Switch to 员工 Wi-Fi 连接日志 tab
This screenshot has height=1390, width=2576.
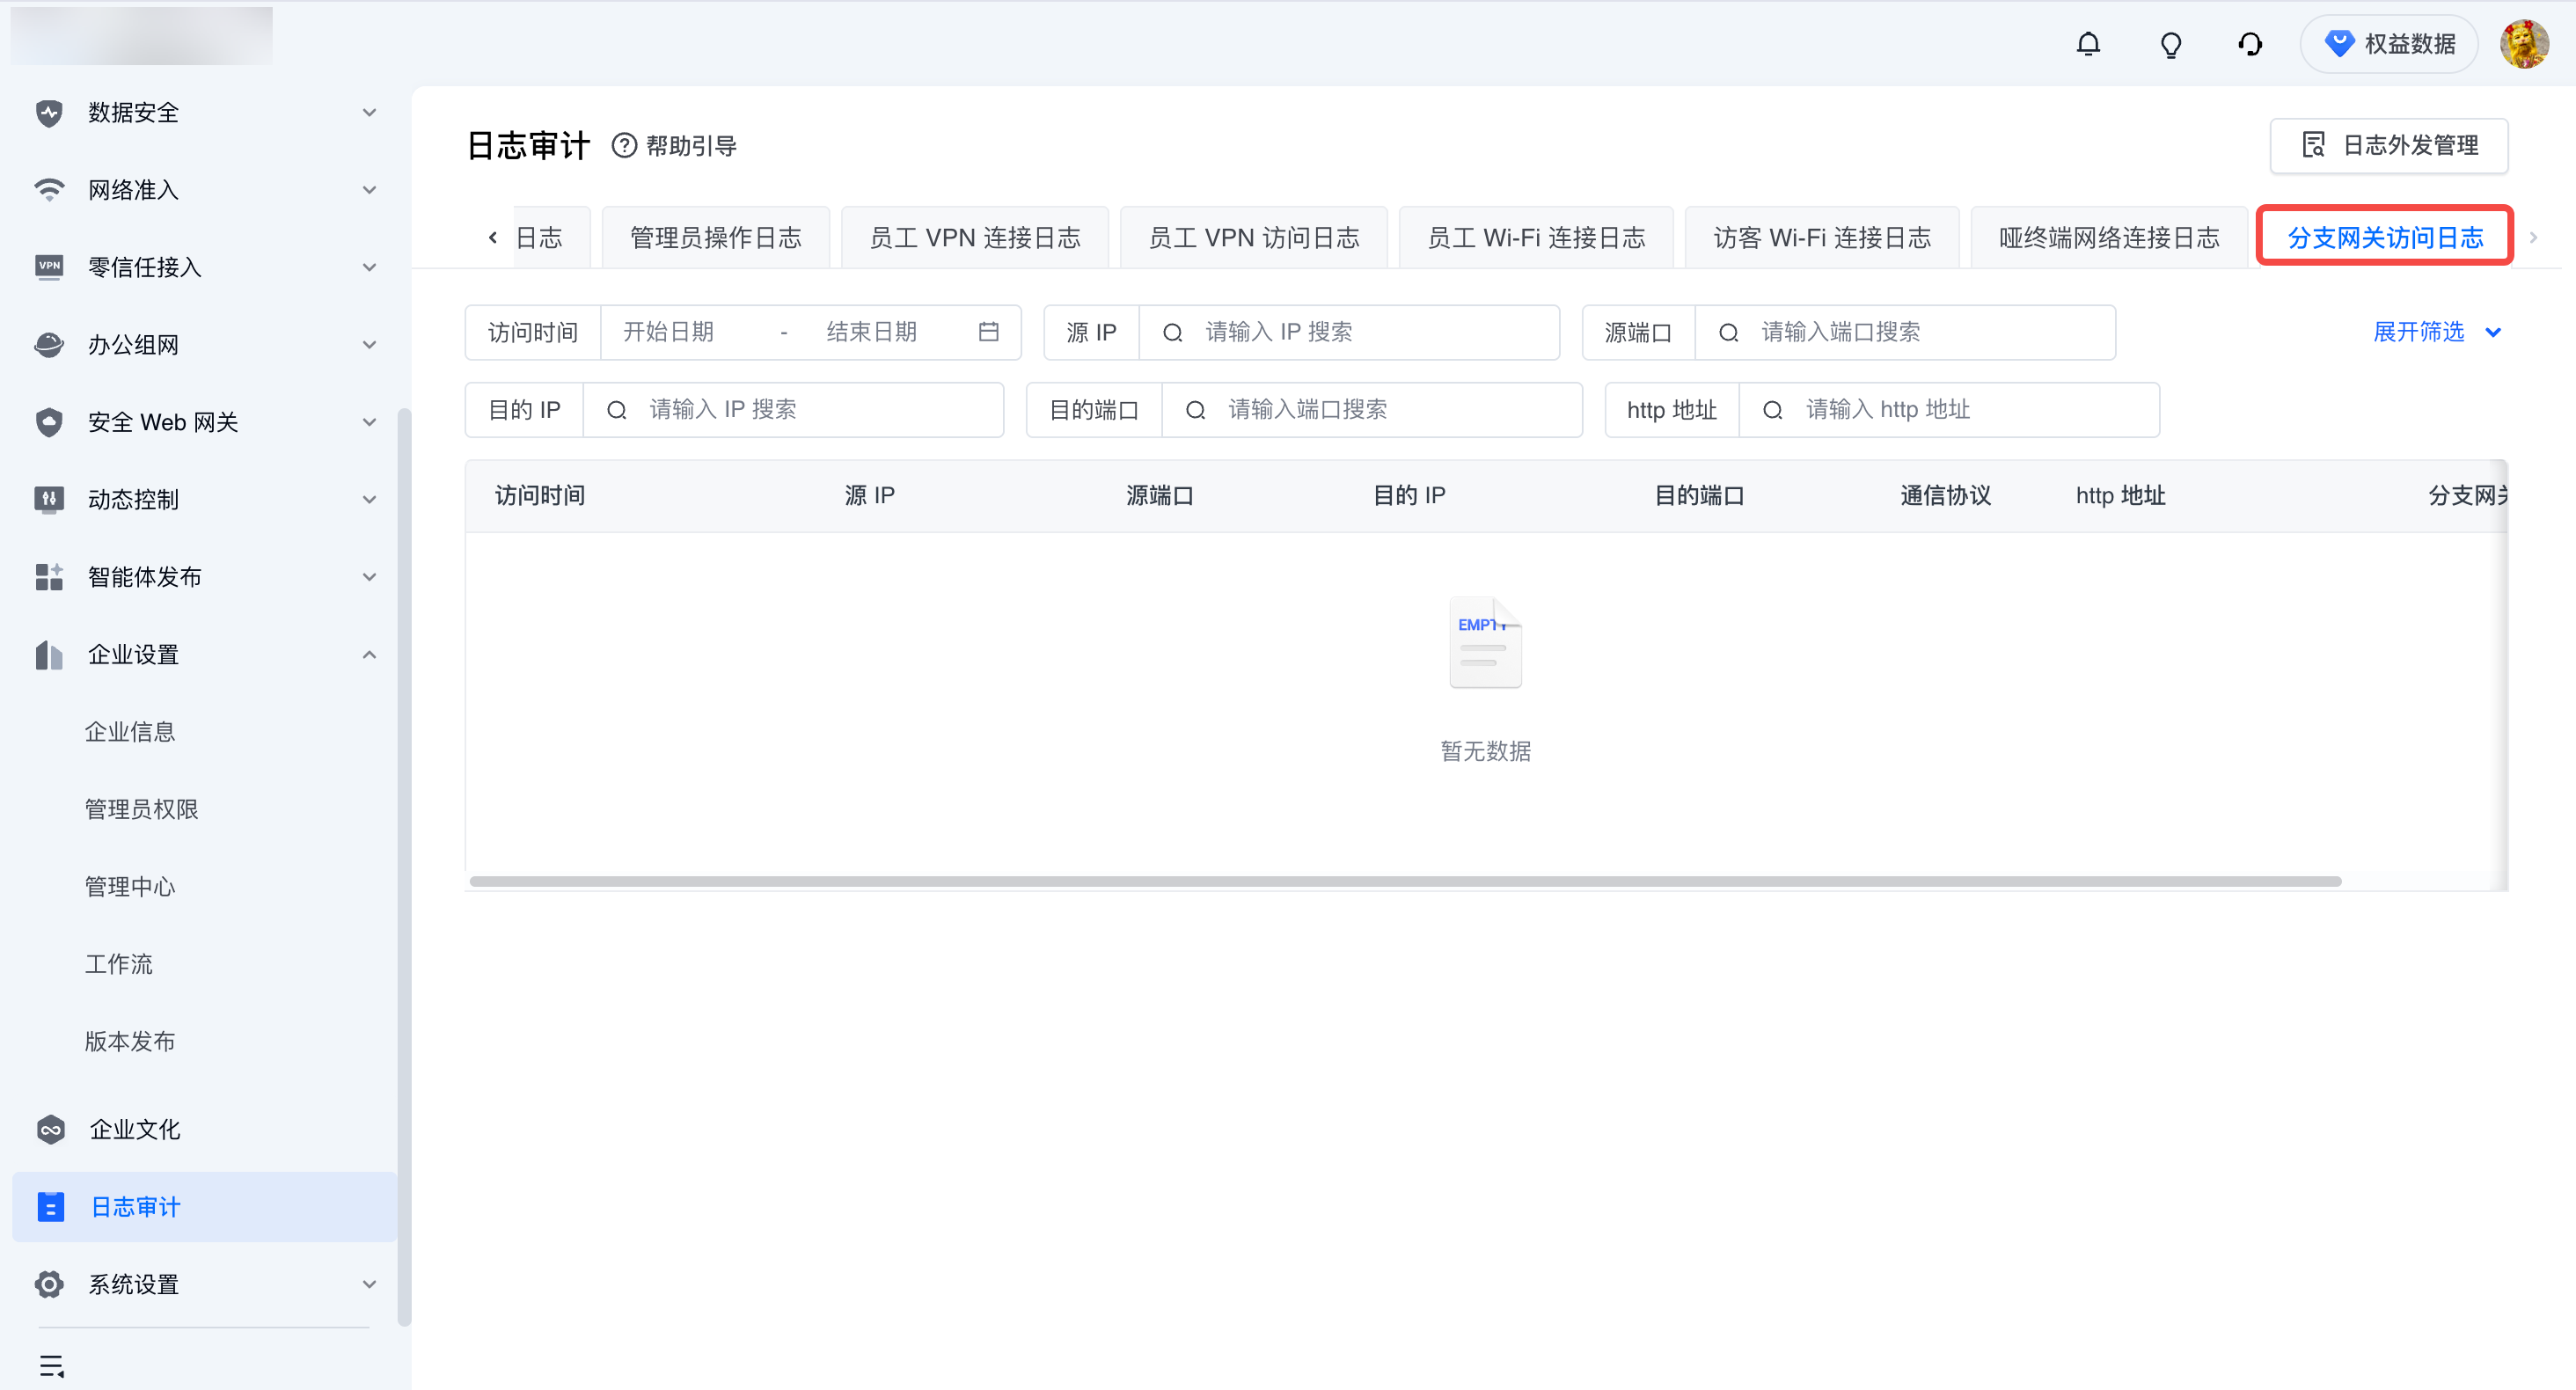pyautogui.click(x=1536, y=238)
